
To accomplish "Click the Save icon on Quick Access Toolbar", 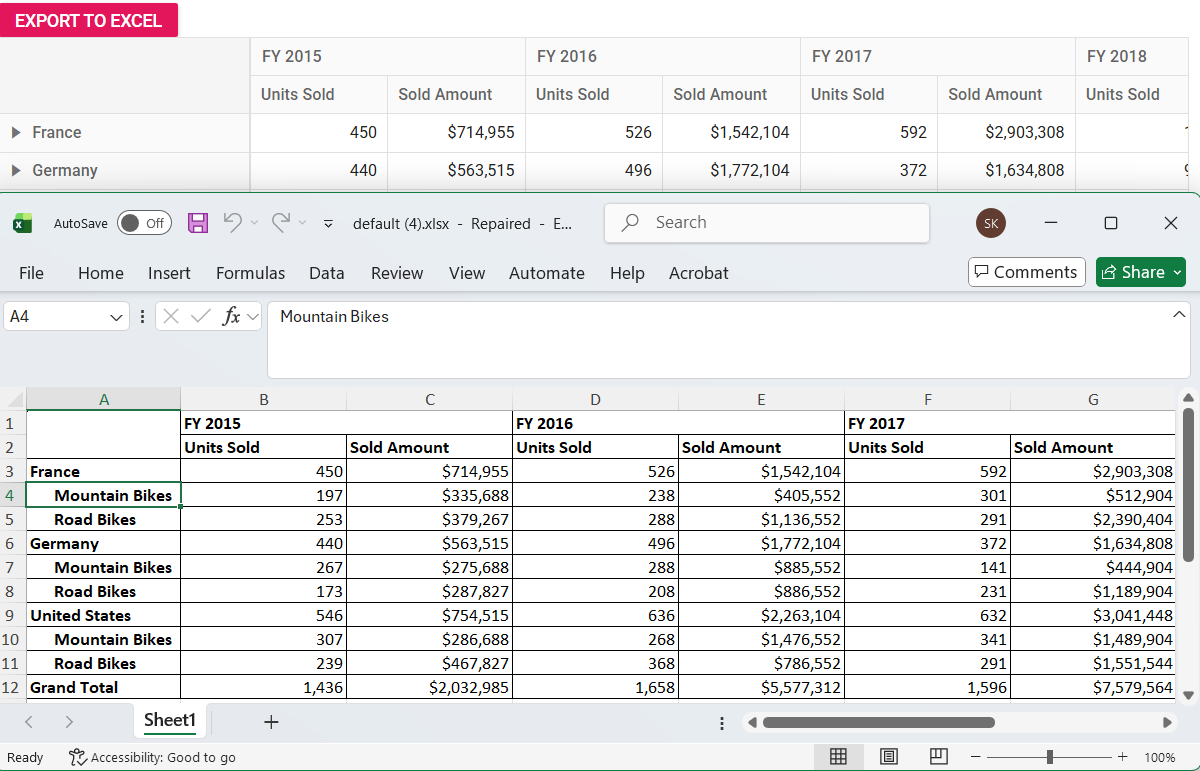I will point(197,223).
